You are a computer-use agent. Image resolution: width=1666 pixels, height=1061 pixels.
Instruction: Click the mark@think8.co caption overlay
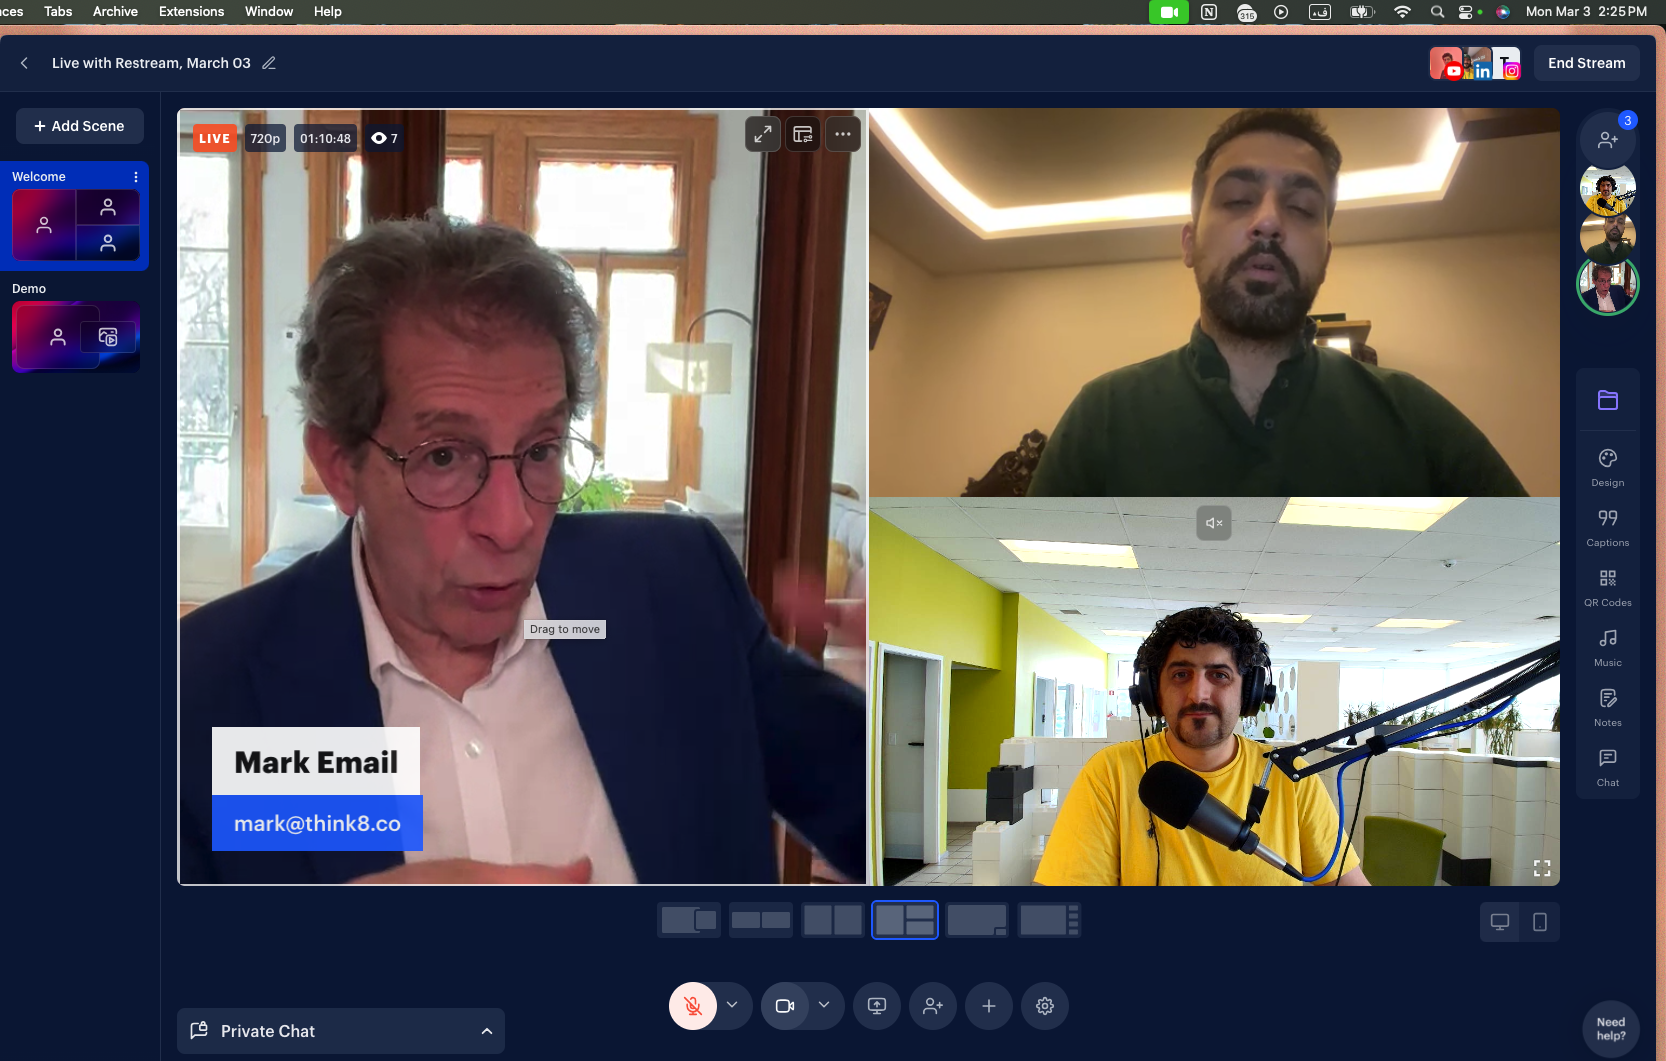click(x=317, y=823)
